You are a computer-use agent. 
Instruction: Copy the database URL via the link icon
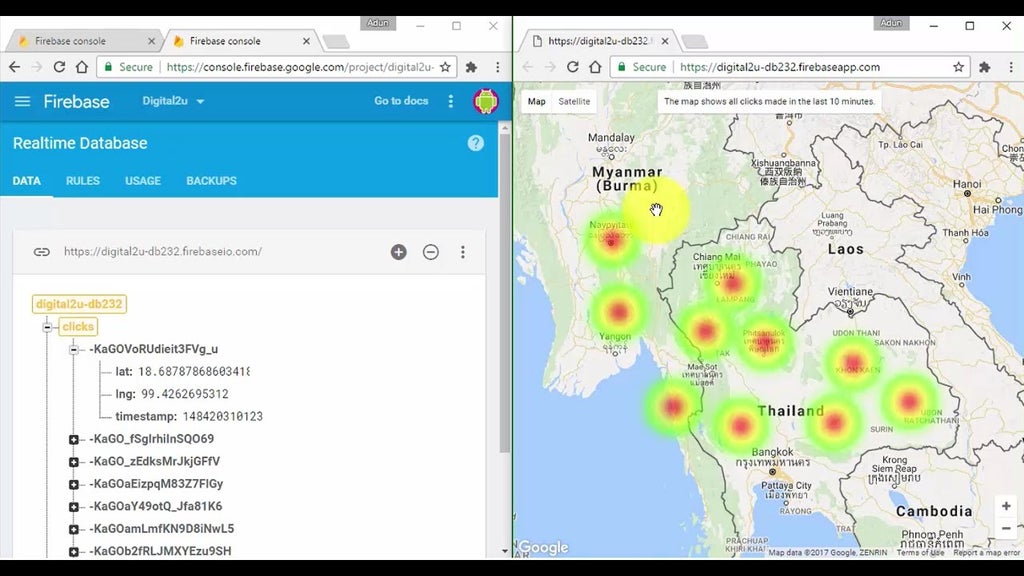pos(41,252)
